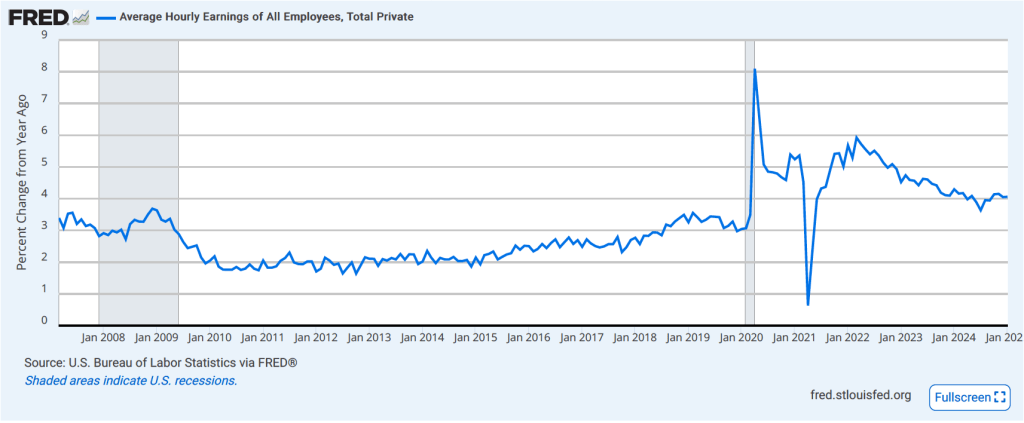Click the U.S. Bureau of Labor Statistics source text
Screen dimensions: 1024x423
pos(174,362)
